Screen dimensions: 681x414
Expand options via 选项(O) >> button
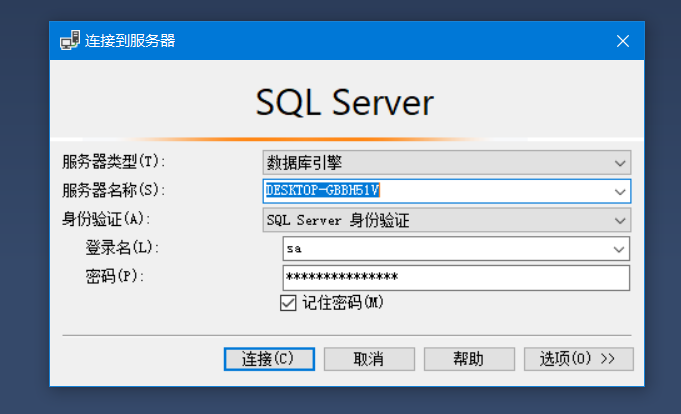[579, 359]
